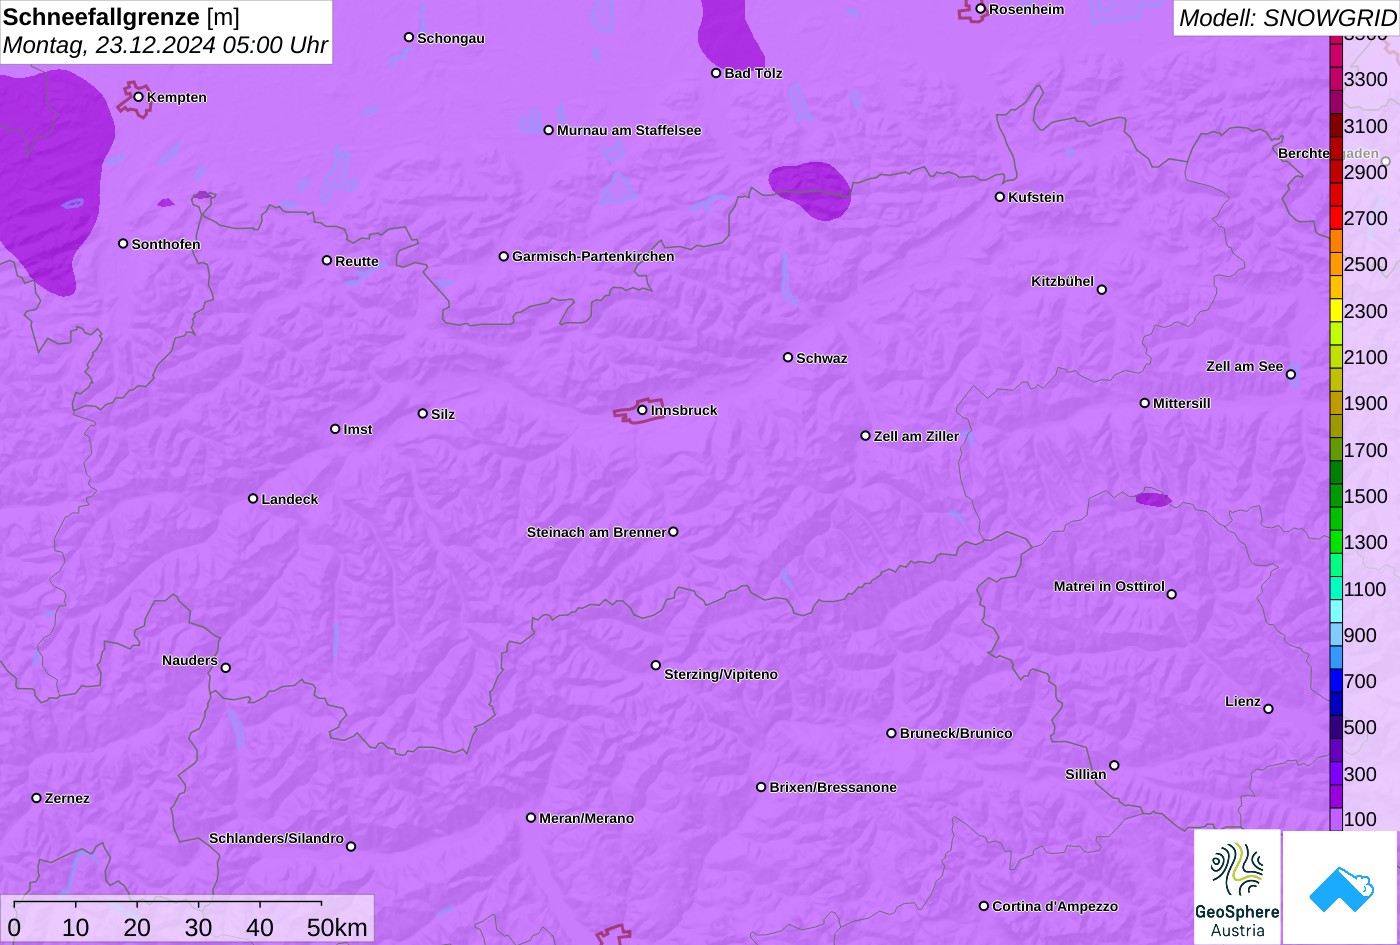
Task: Click the 50km scale bar label
Action: point(337,927)
